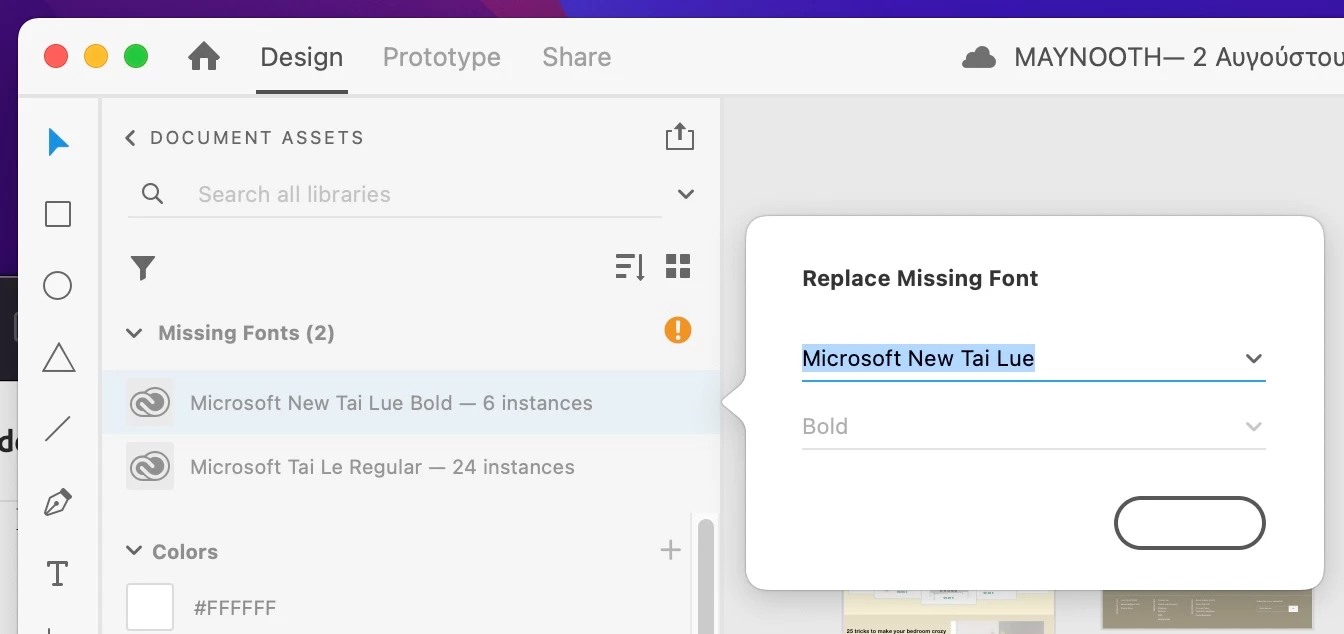Click Creative Cloud icon beside Microsoft New Tai Lue Bold
This screenshot has width=1344, height=634.
tap(150, 402)
